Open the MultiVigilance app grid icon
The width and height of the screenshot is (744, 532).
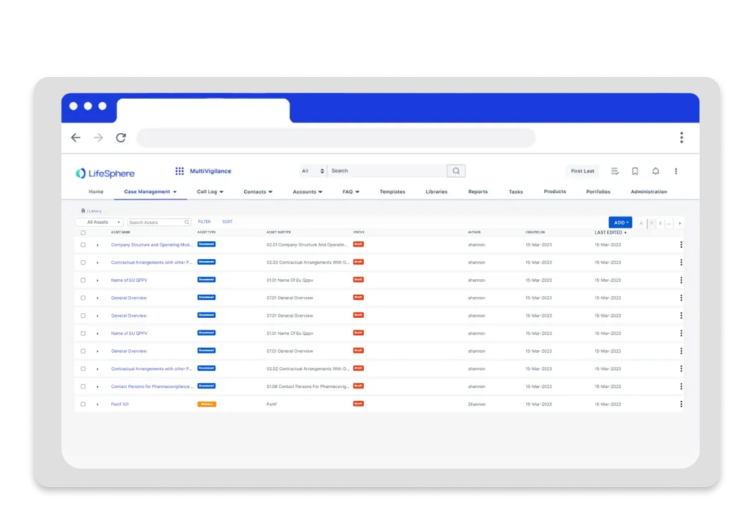(x=179, y=171)
